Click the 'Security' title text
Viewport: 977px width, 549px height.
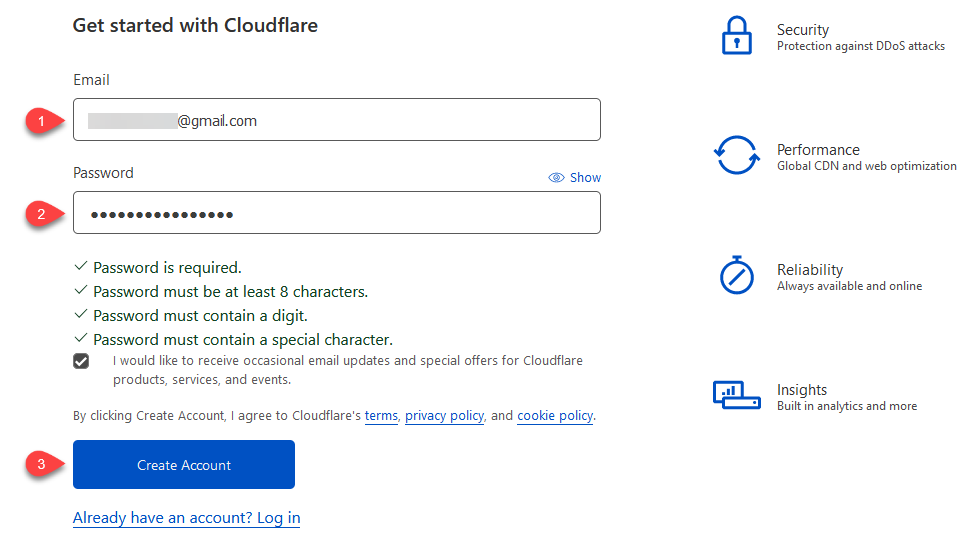click(x=803, y=30)
